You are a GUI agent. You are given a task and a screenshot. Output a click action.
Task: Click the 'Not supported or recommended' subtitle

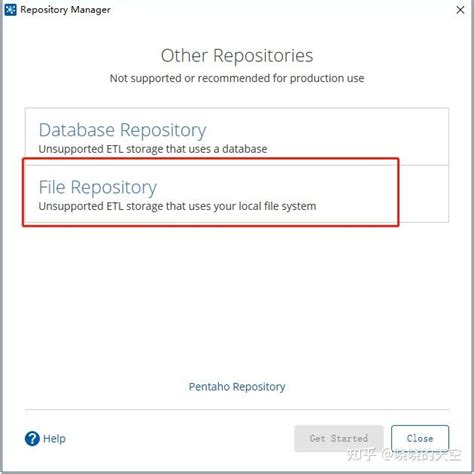tap(237, 78)
